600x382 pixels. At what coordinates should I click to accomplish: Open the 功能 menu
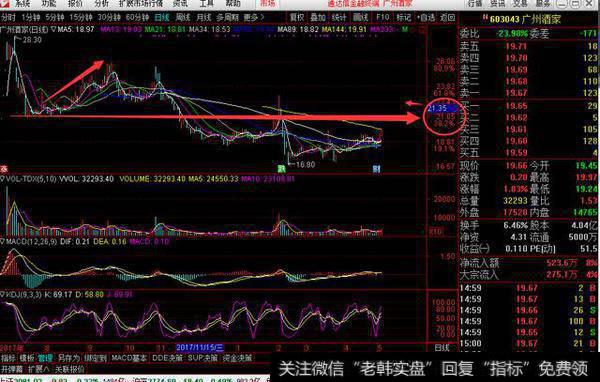(x=49, y=3)
